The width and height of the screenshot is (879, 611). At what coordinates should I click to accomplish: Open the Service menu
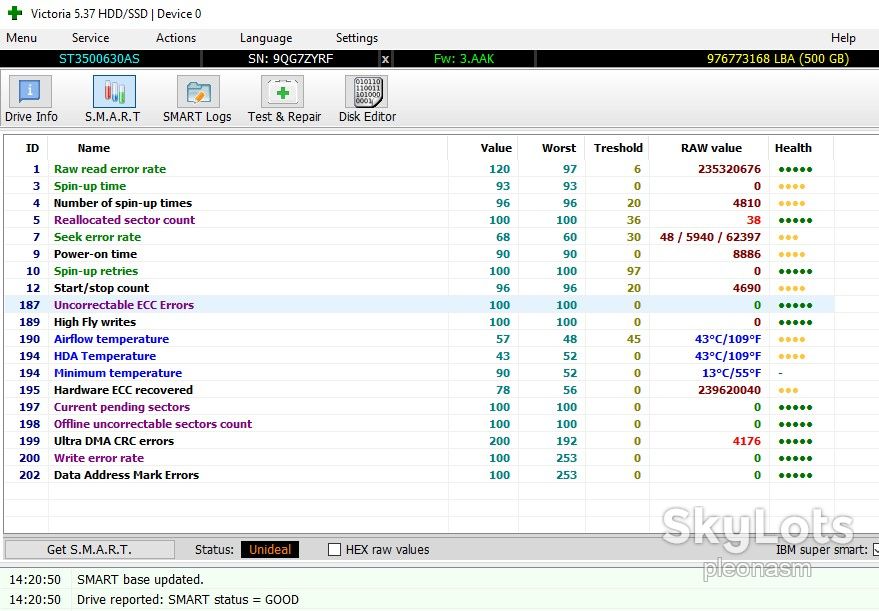point(90,38)
